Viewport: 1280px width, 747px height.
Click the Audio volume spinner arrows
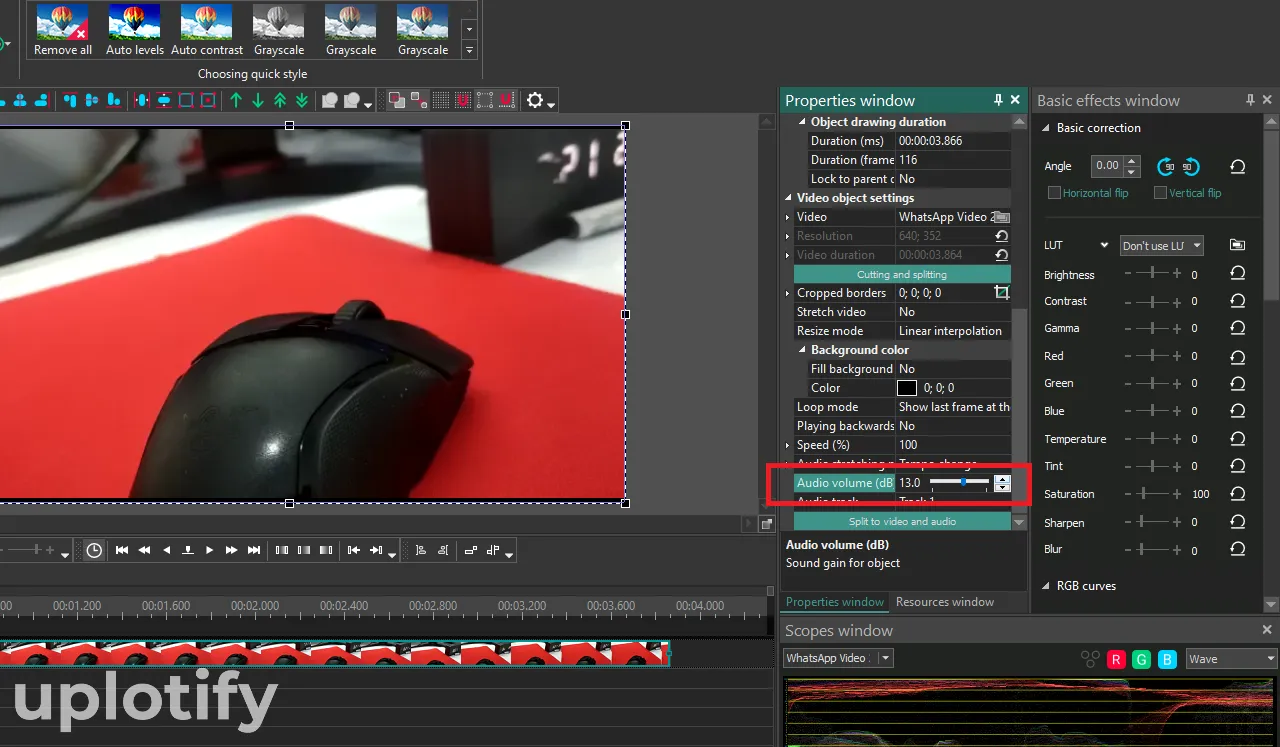(x=1002, y=483)
